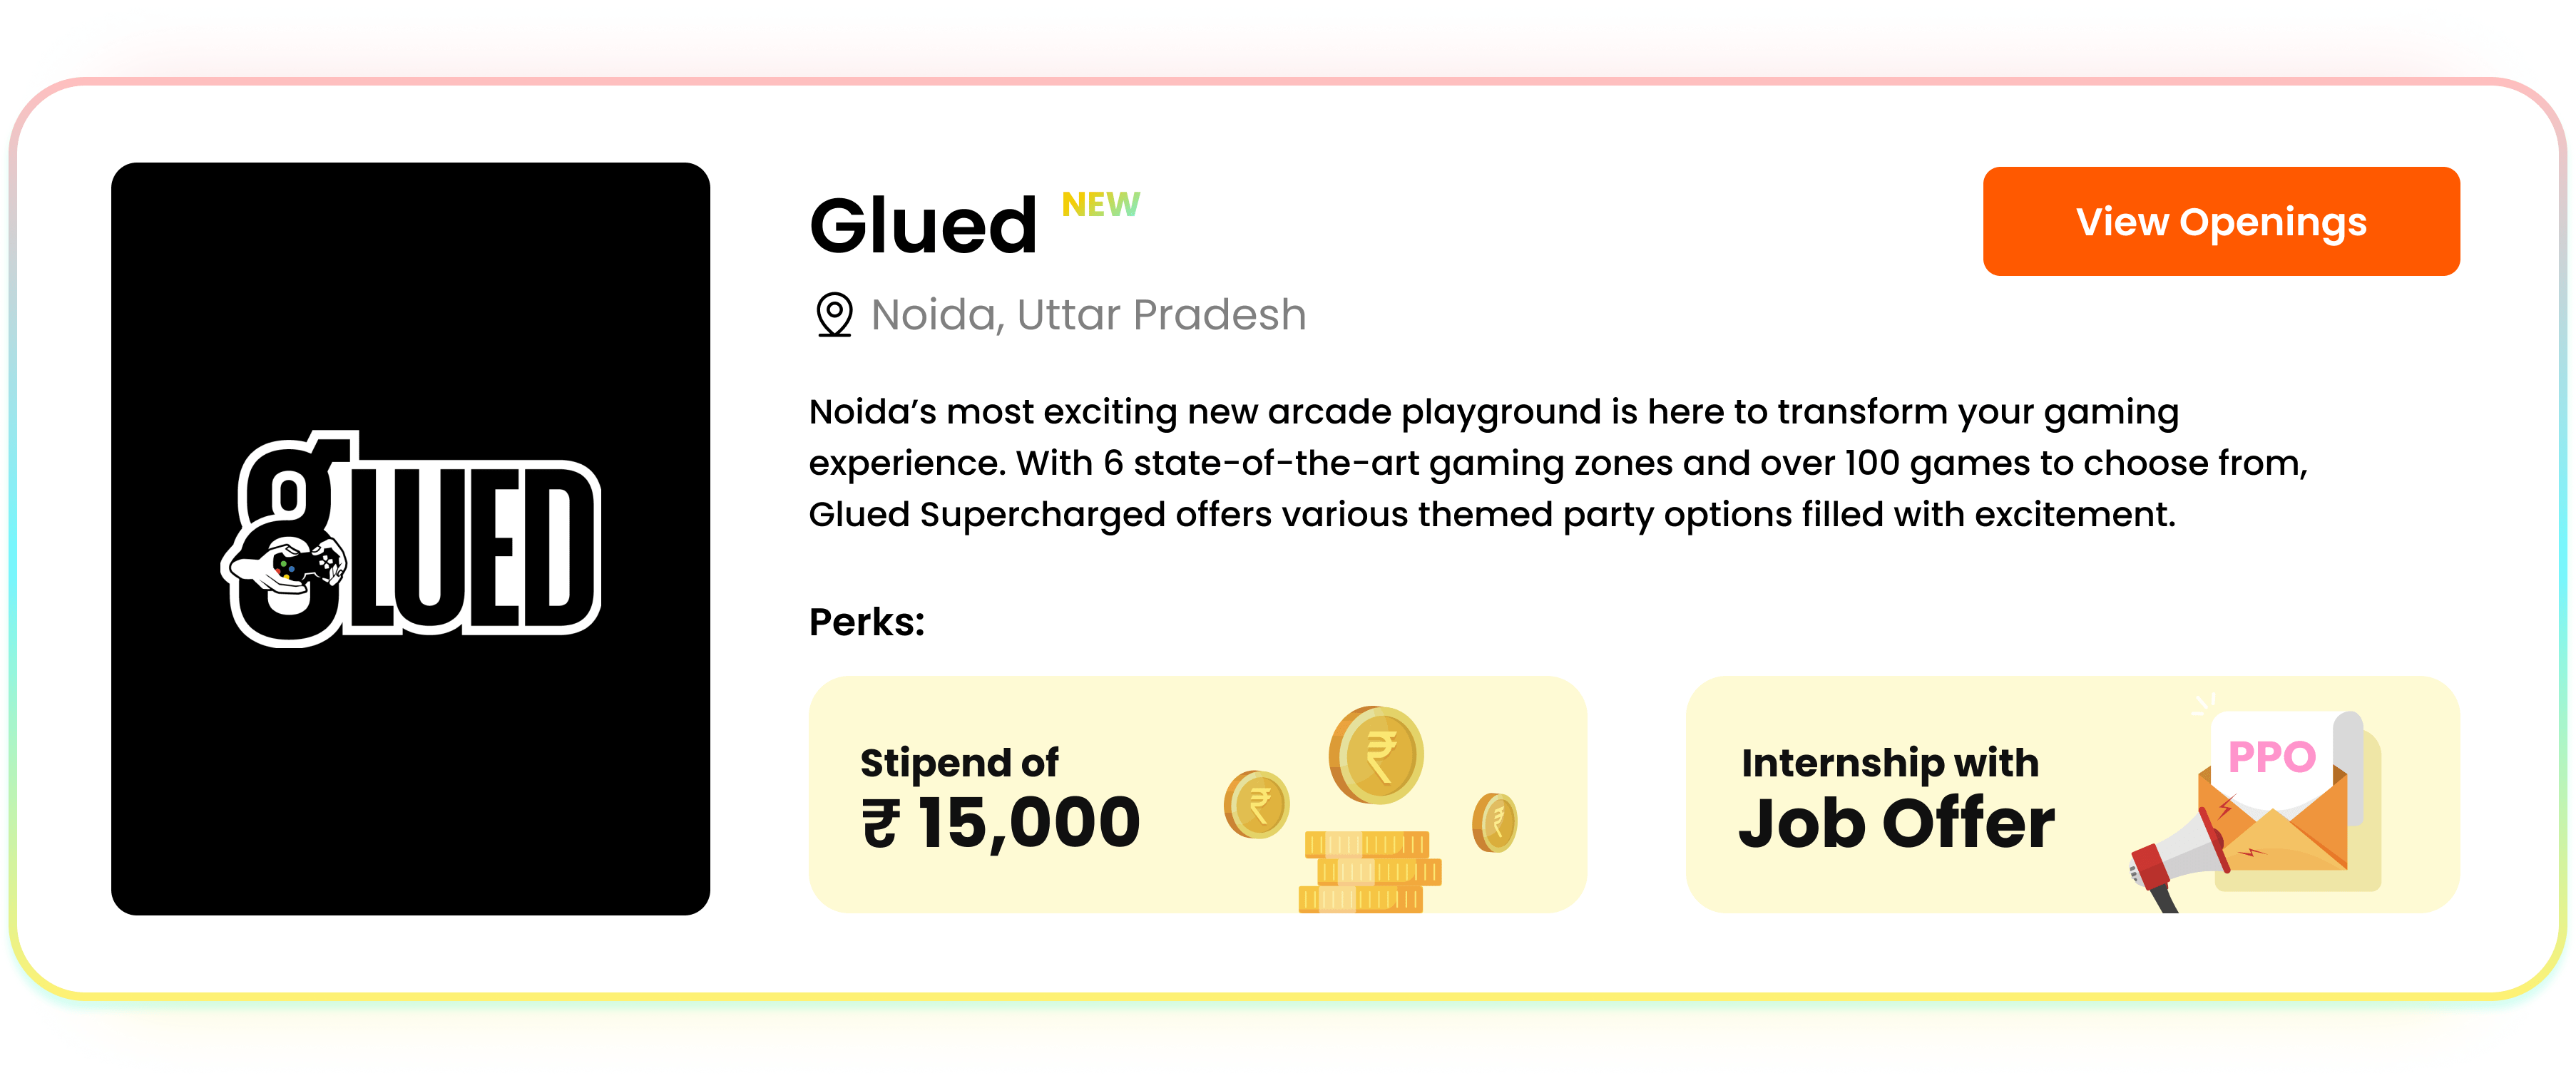
Task: Click the pink PPO label
Action: [2272, 757]
